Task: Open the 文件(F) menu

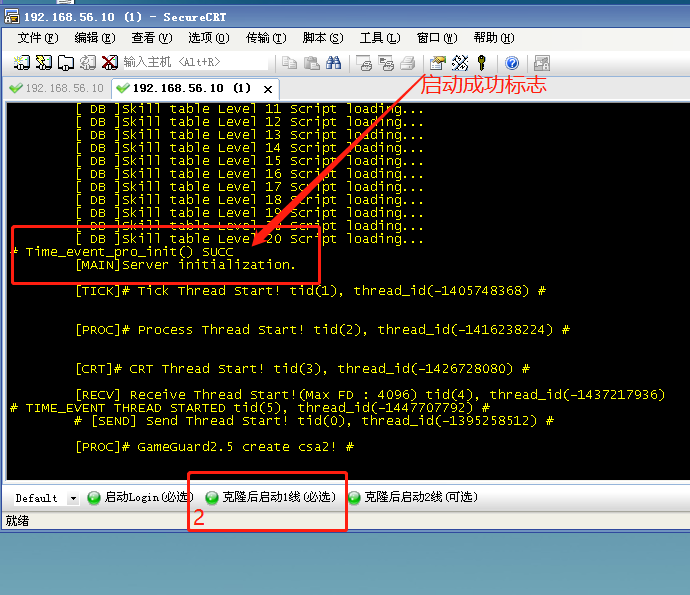Action: 38,38
